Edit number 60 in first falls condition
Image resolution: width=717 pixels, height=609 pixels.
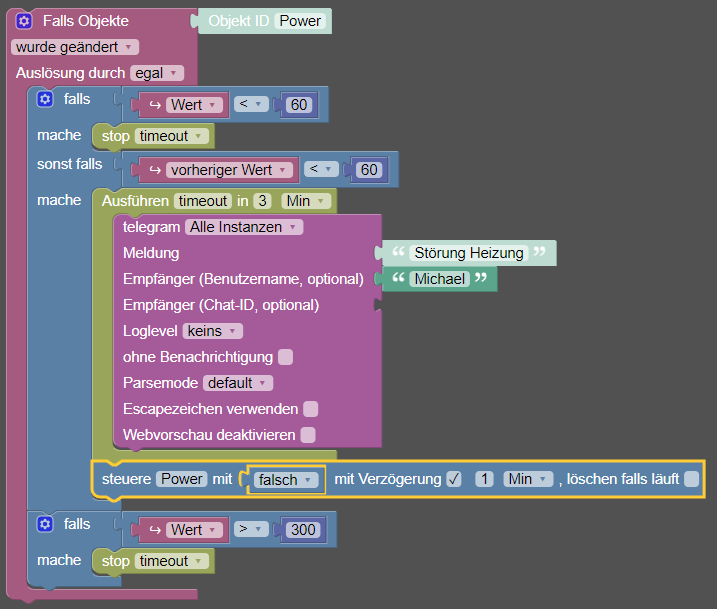pos(299,105)
